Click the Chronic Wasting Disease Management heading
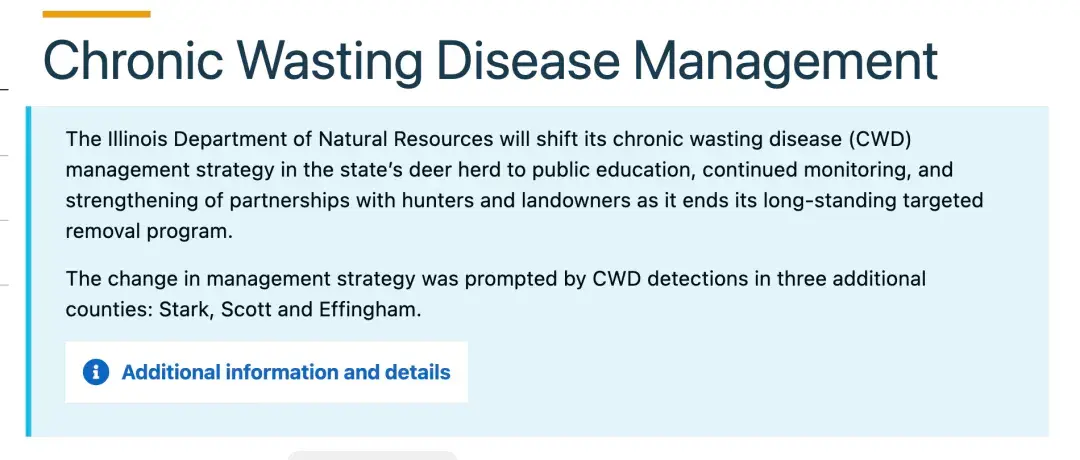Viewport: 1080px width, 460px height. (x=490, y=61)
